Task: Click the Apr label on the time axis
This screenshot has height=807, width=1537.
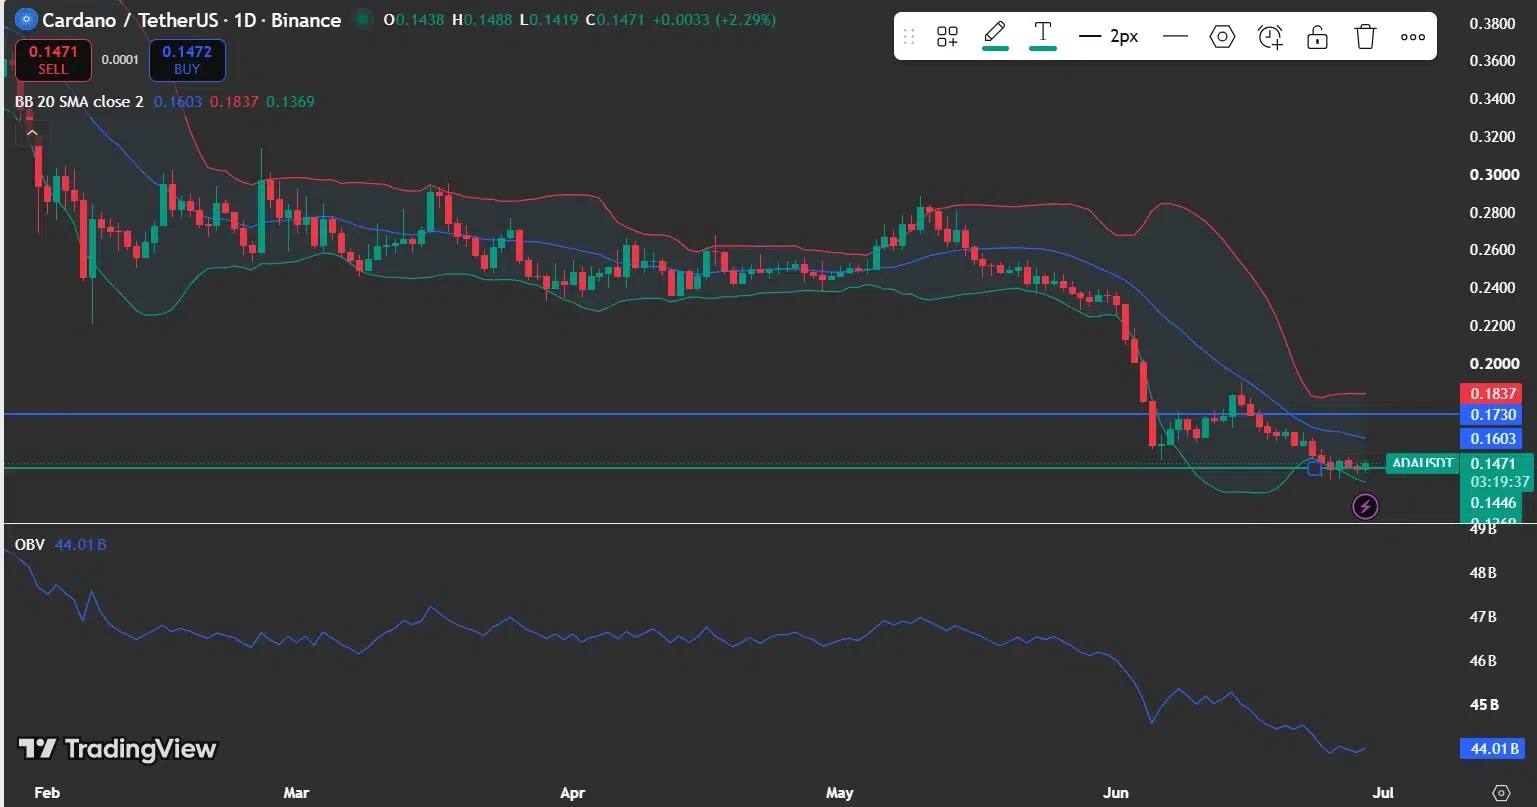Action: point(572,792)
